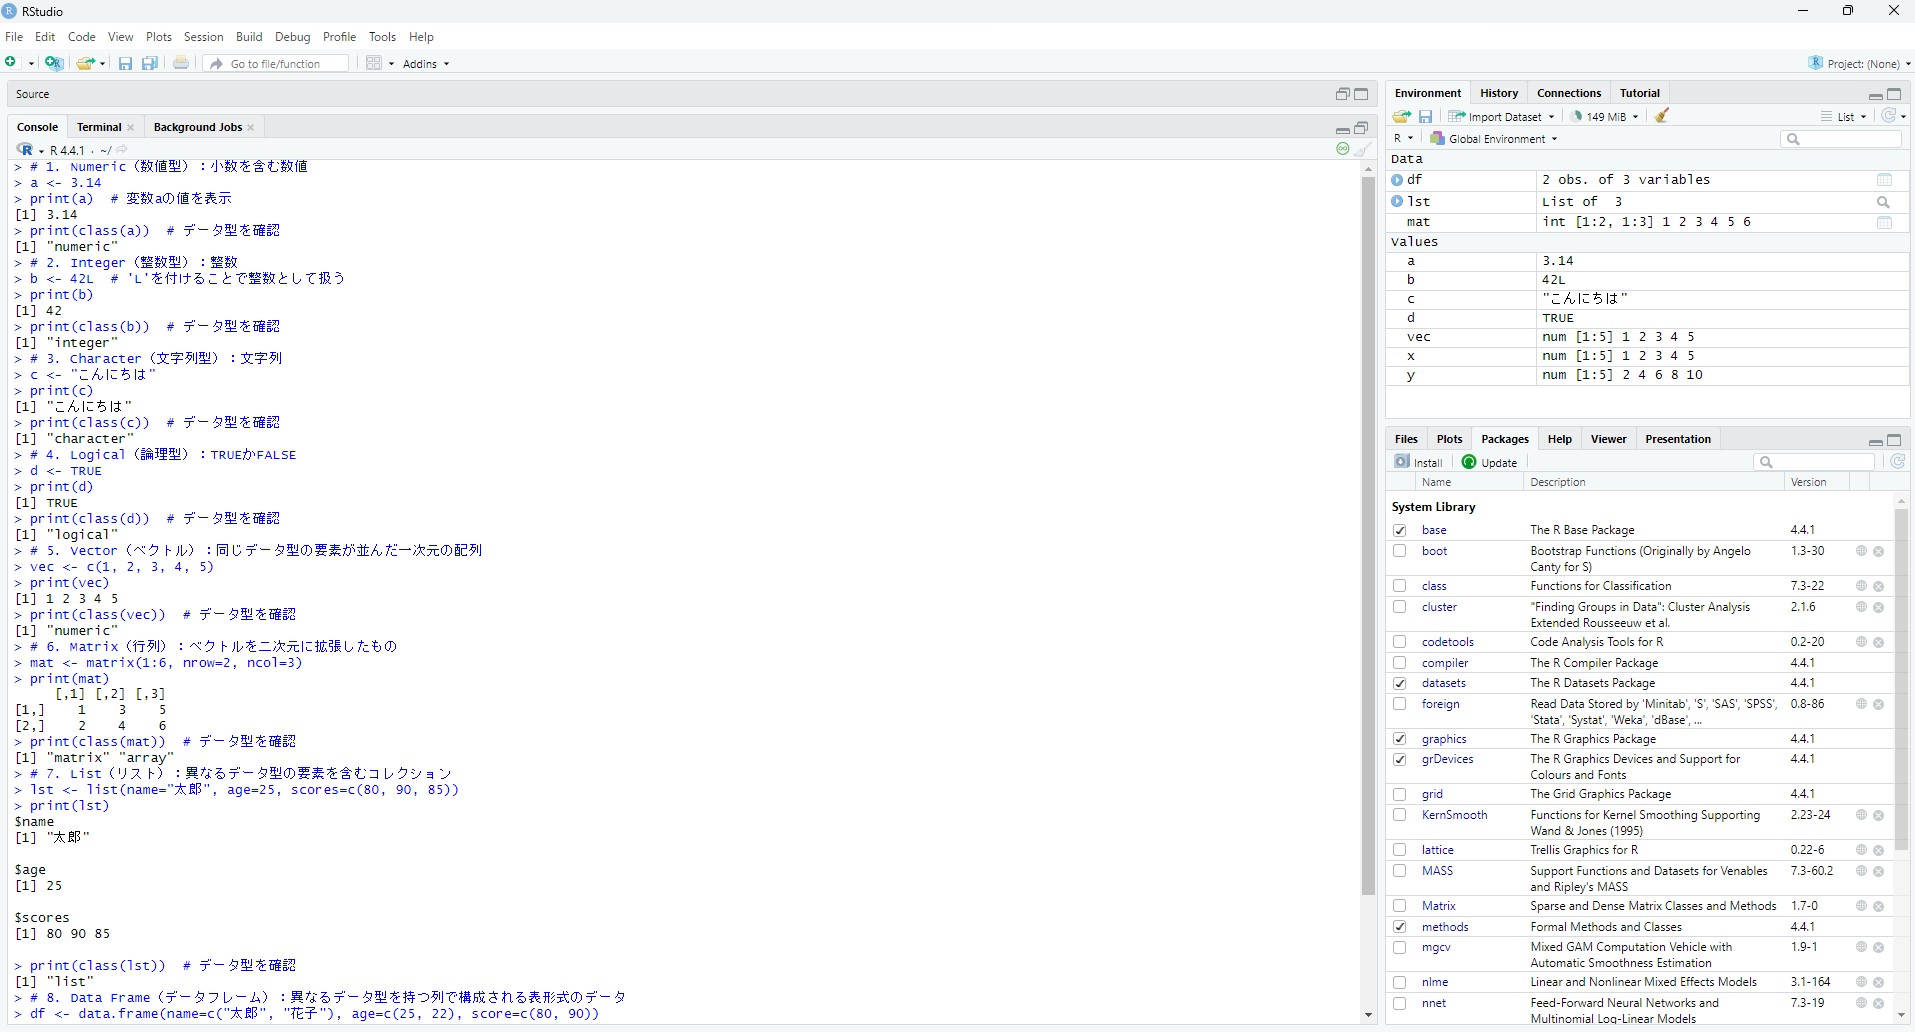Image resolution: width=1915 pixels, height=1032 pixels.
Task: Enable the cluster package checkbox
Action: pyautogui.click(x=1400, y=607)
